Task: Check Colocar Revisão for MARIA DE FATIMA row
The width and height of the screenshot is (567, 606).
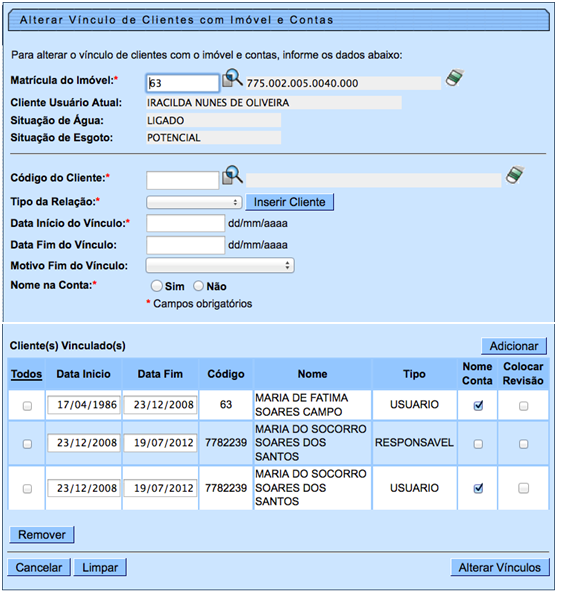Action: coord(523,406)
